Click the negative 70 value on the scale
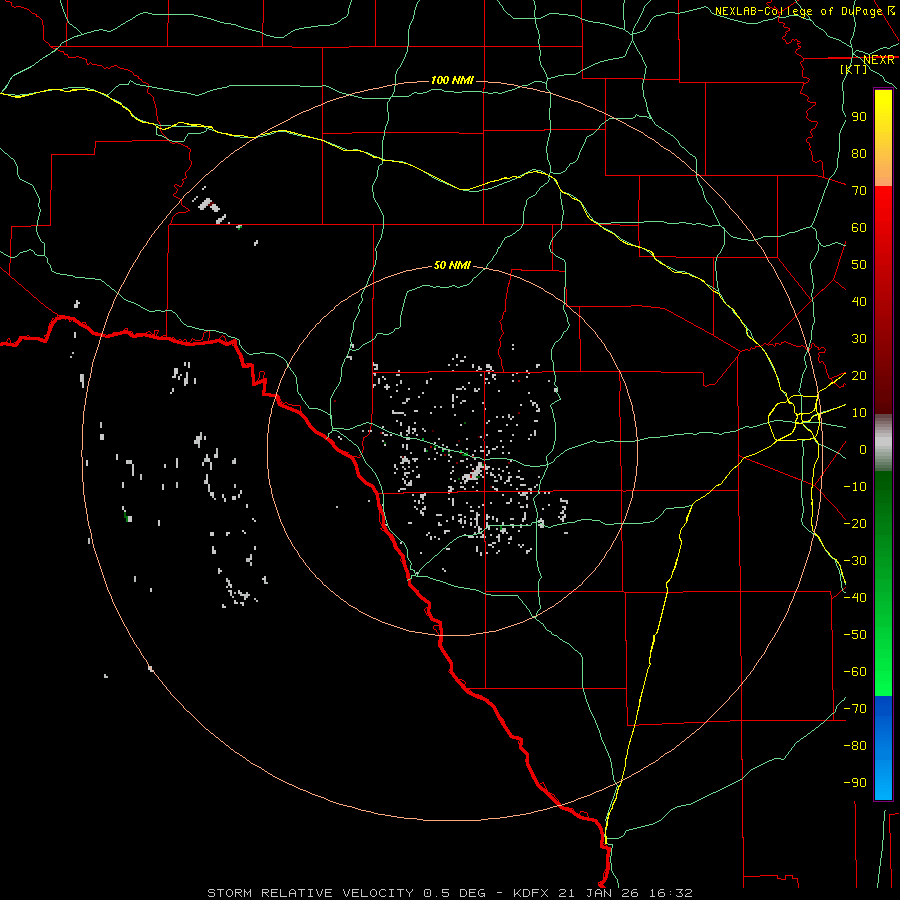This screenshot has width=900, height=900. (x=855, y=708)
